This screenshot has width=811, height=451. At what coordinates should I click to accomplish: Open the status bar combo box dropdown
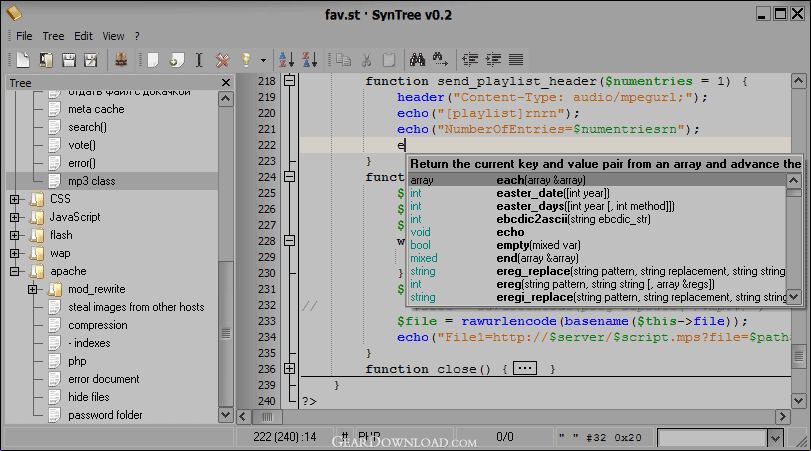click(x=775, y=438)
